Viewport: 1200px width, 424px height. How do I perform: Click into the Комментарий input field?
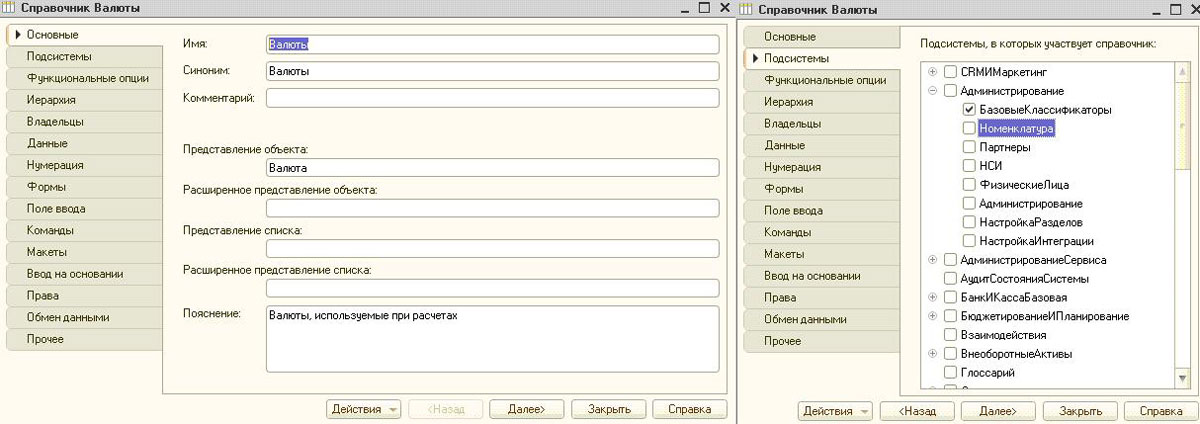492,98
